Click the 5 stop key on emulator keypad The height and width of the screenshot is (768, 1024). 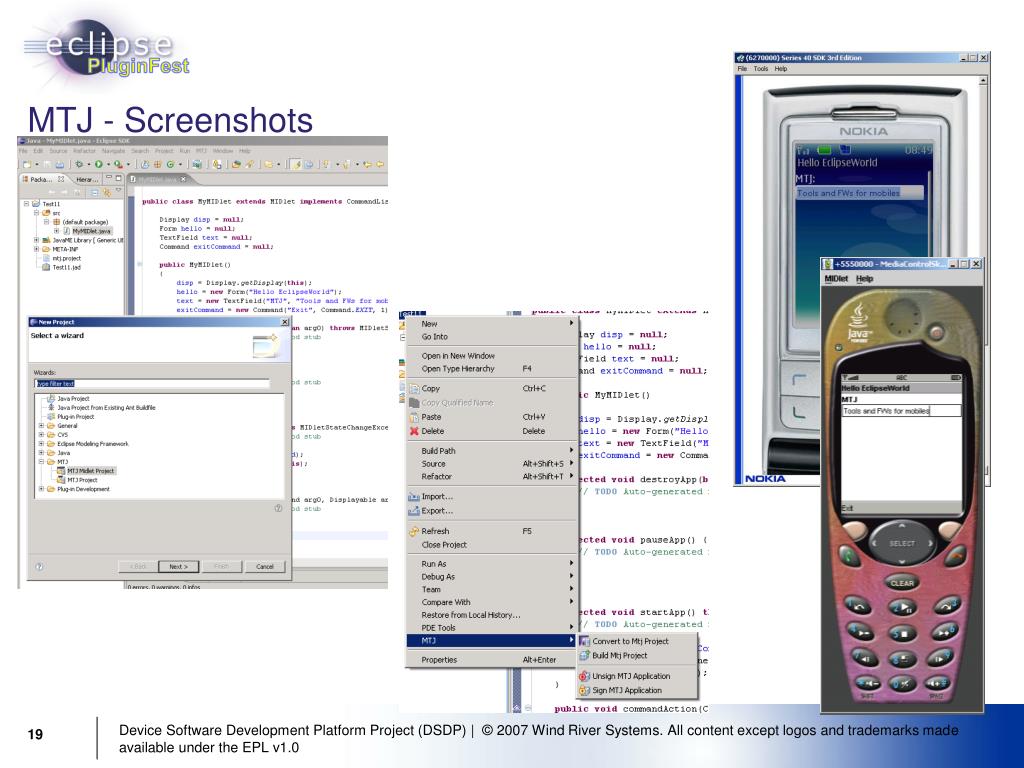coord(903,633)
